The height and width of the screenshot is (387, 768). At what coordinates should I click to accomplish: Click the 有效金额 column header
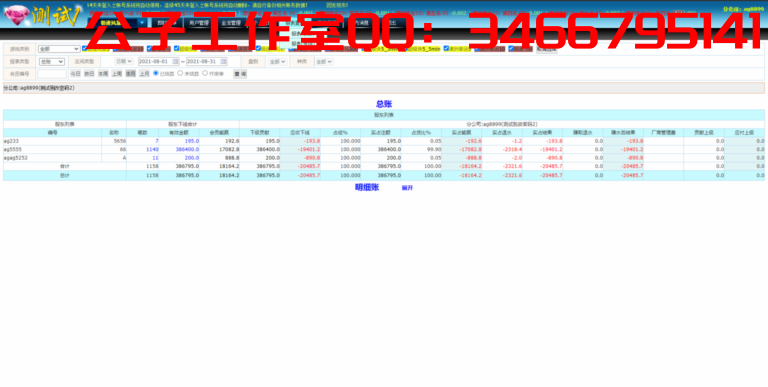[179, 133]
